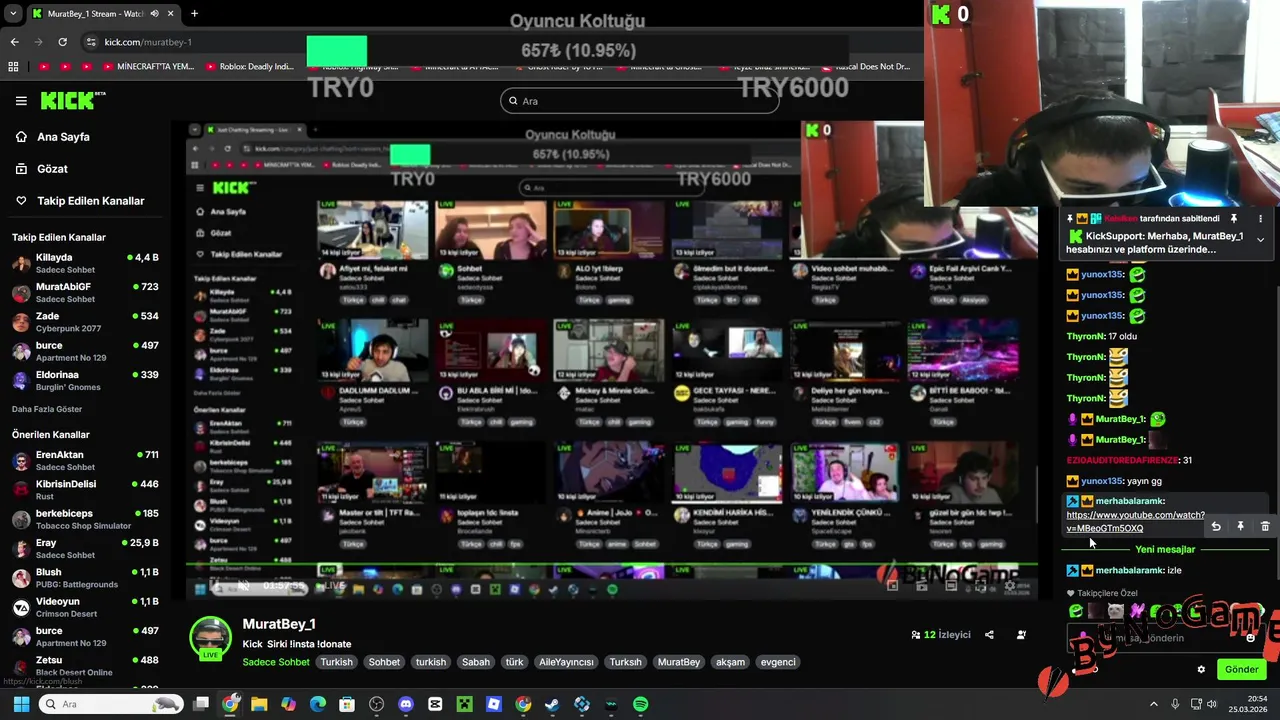The height and width of the screenshot is (720, 1280).
Task: Click the EZIOAUDITOREDAFIRENZE username in chat
Action: coord(1122,460)
